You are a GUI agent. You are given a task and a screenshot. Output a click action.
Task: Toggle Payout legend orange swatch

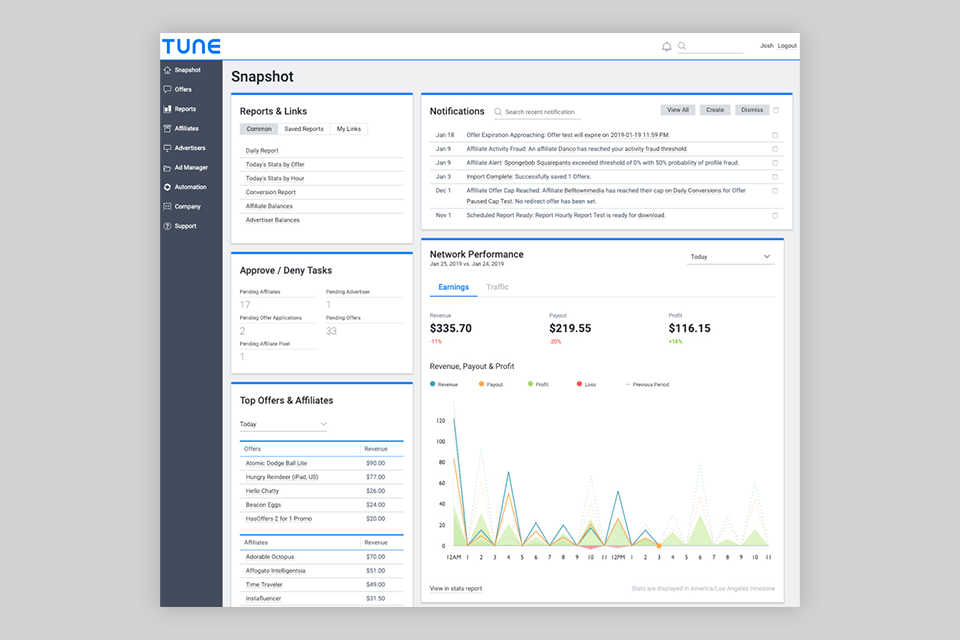pyautogui.click(x=481, y=384)
